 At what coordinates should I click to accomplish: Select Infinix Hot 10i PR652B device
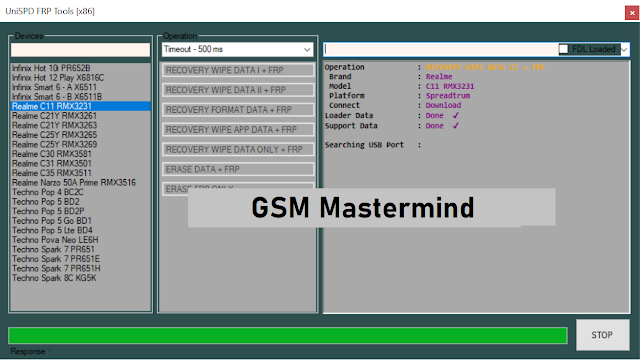point(80,68)
